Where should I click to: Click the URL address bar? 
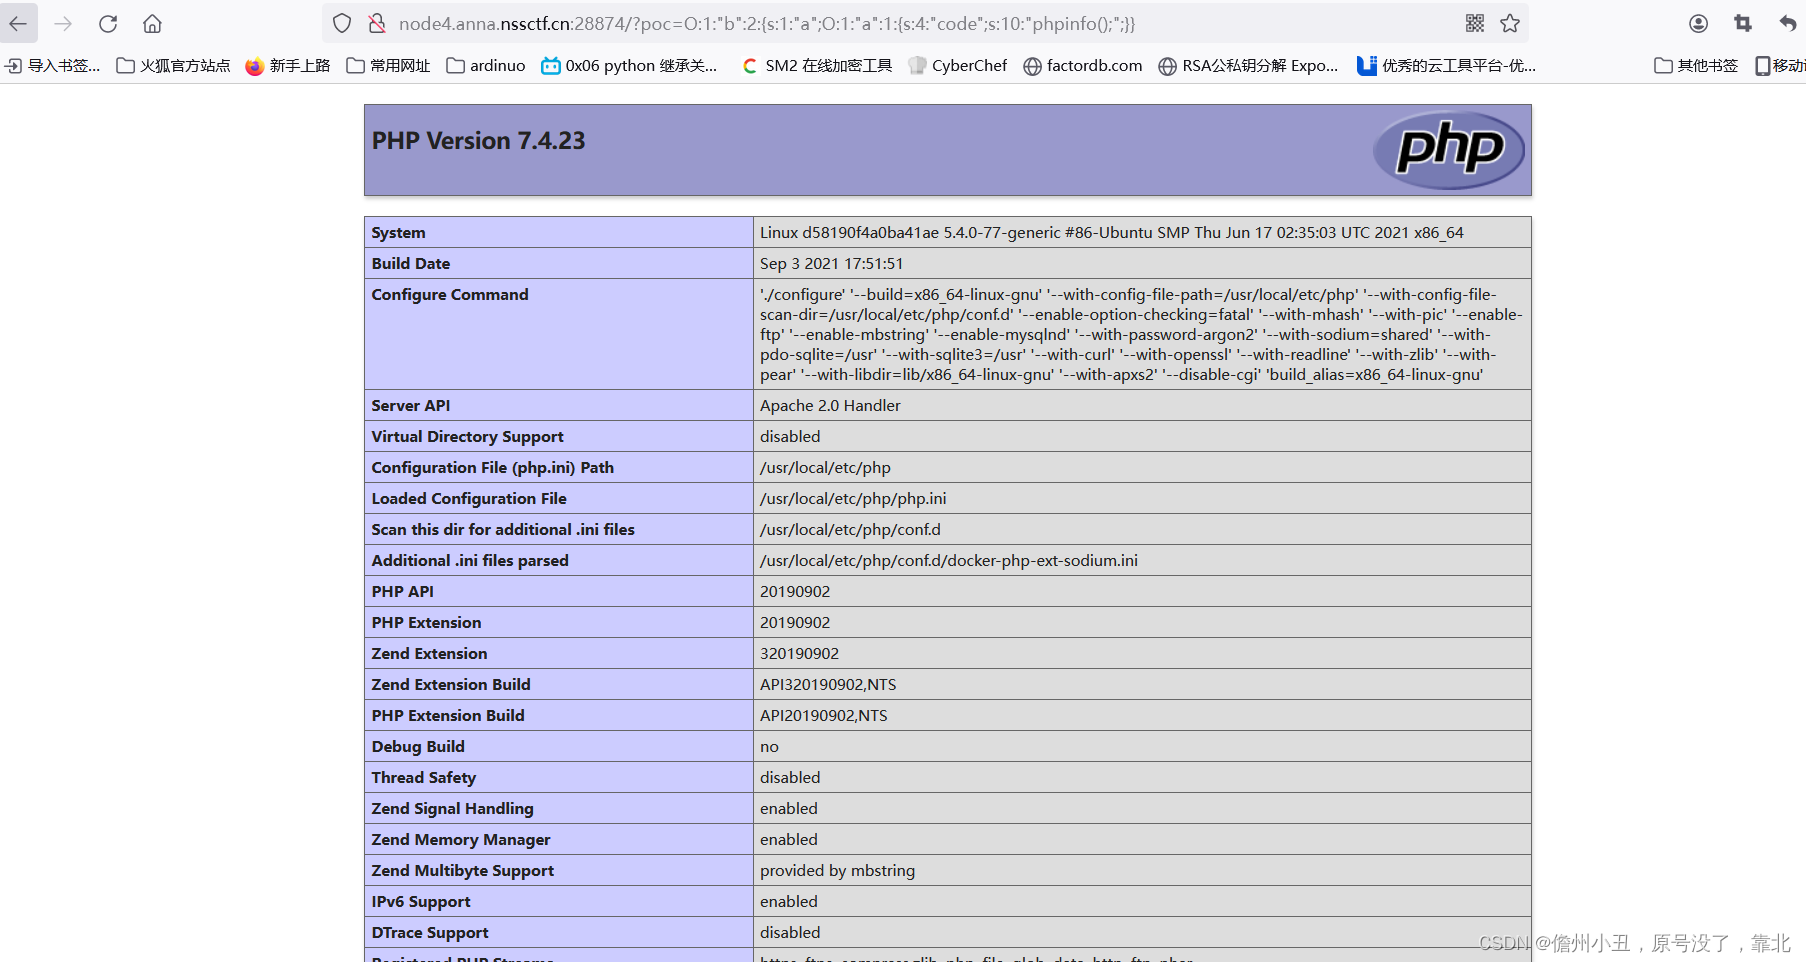925,23
